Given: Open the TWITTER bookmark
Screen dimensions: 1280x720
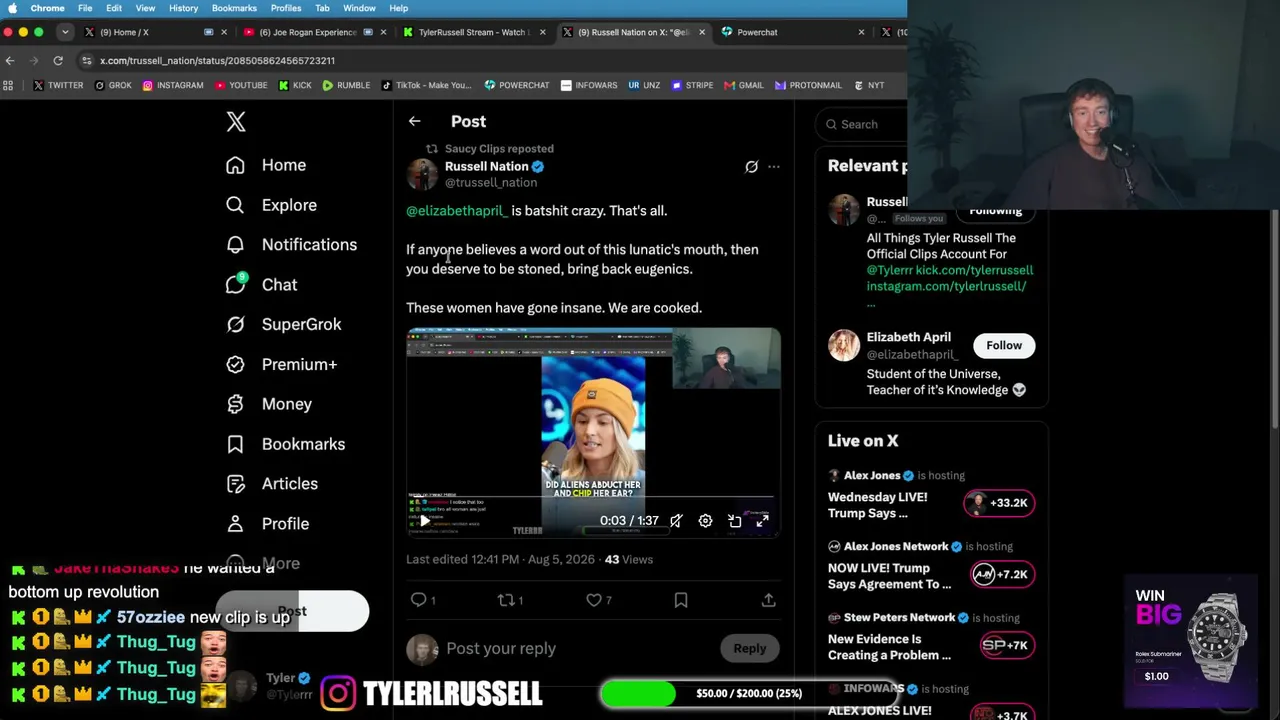Looking at the screenshot, I should point(58,86).
